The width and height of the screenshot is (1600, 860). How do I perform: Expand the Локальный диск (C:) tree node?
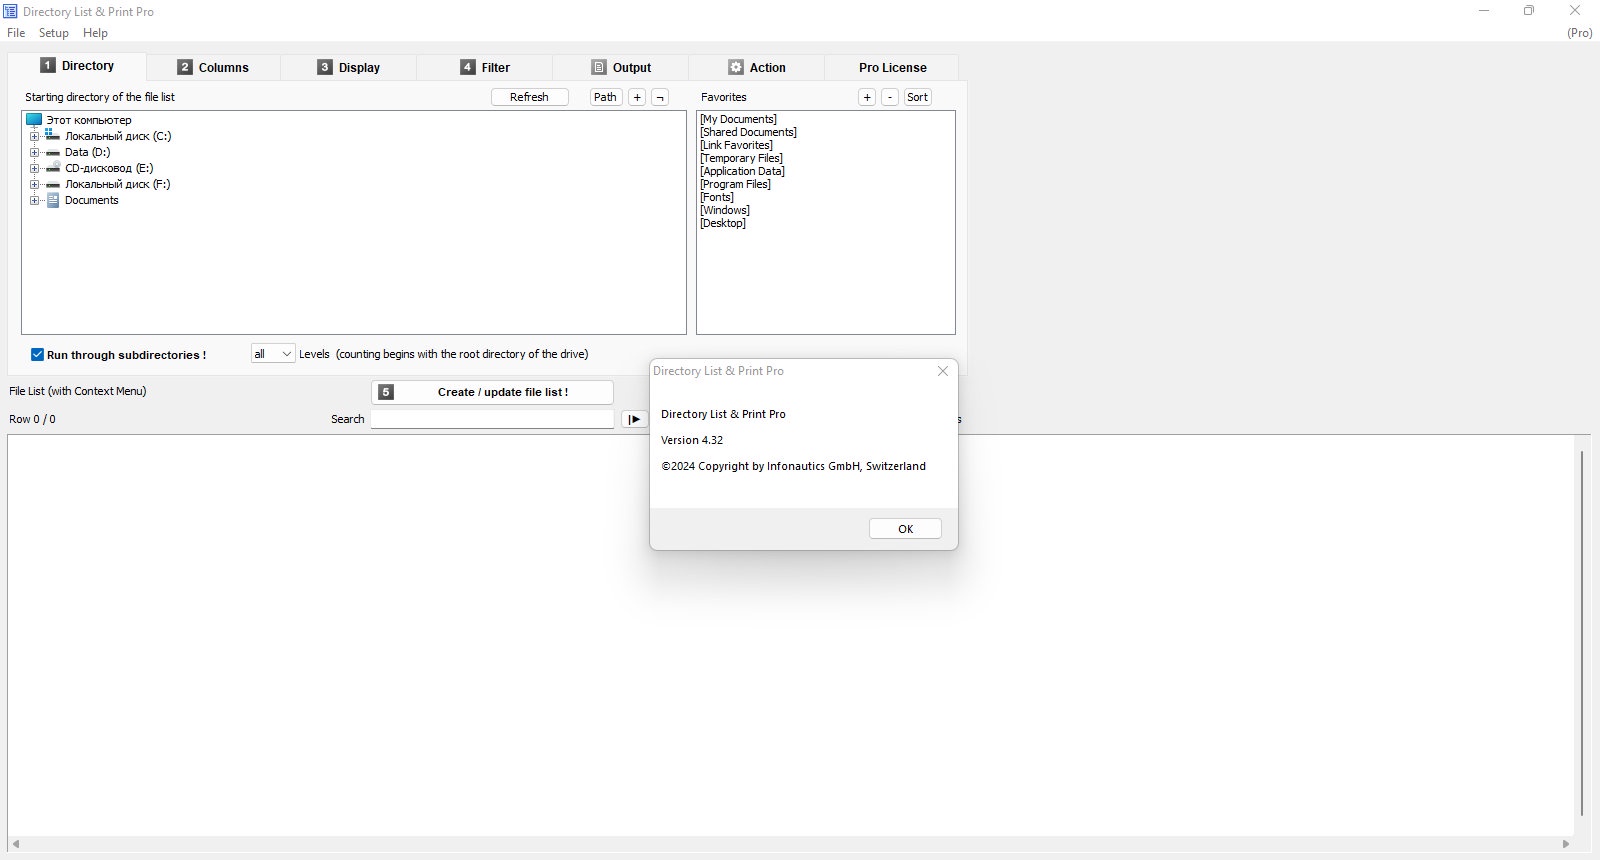coord(34,136)
